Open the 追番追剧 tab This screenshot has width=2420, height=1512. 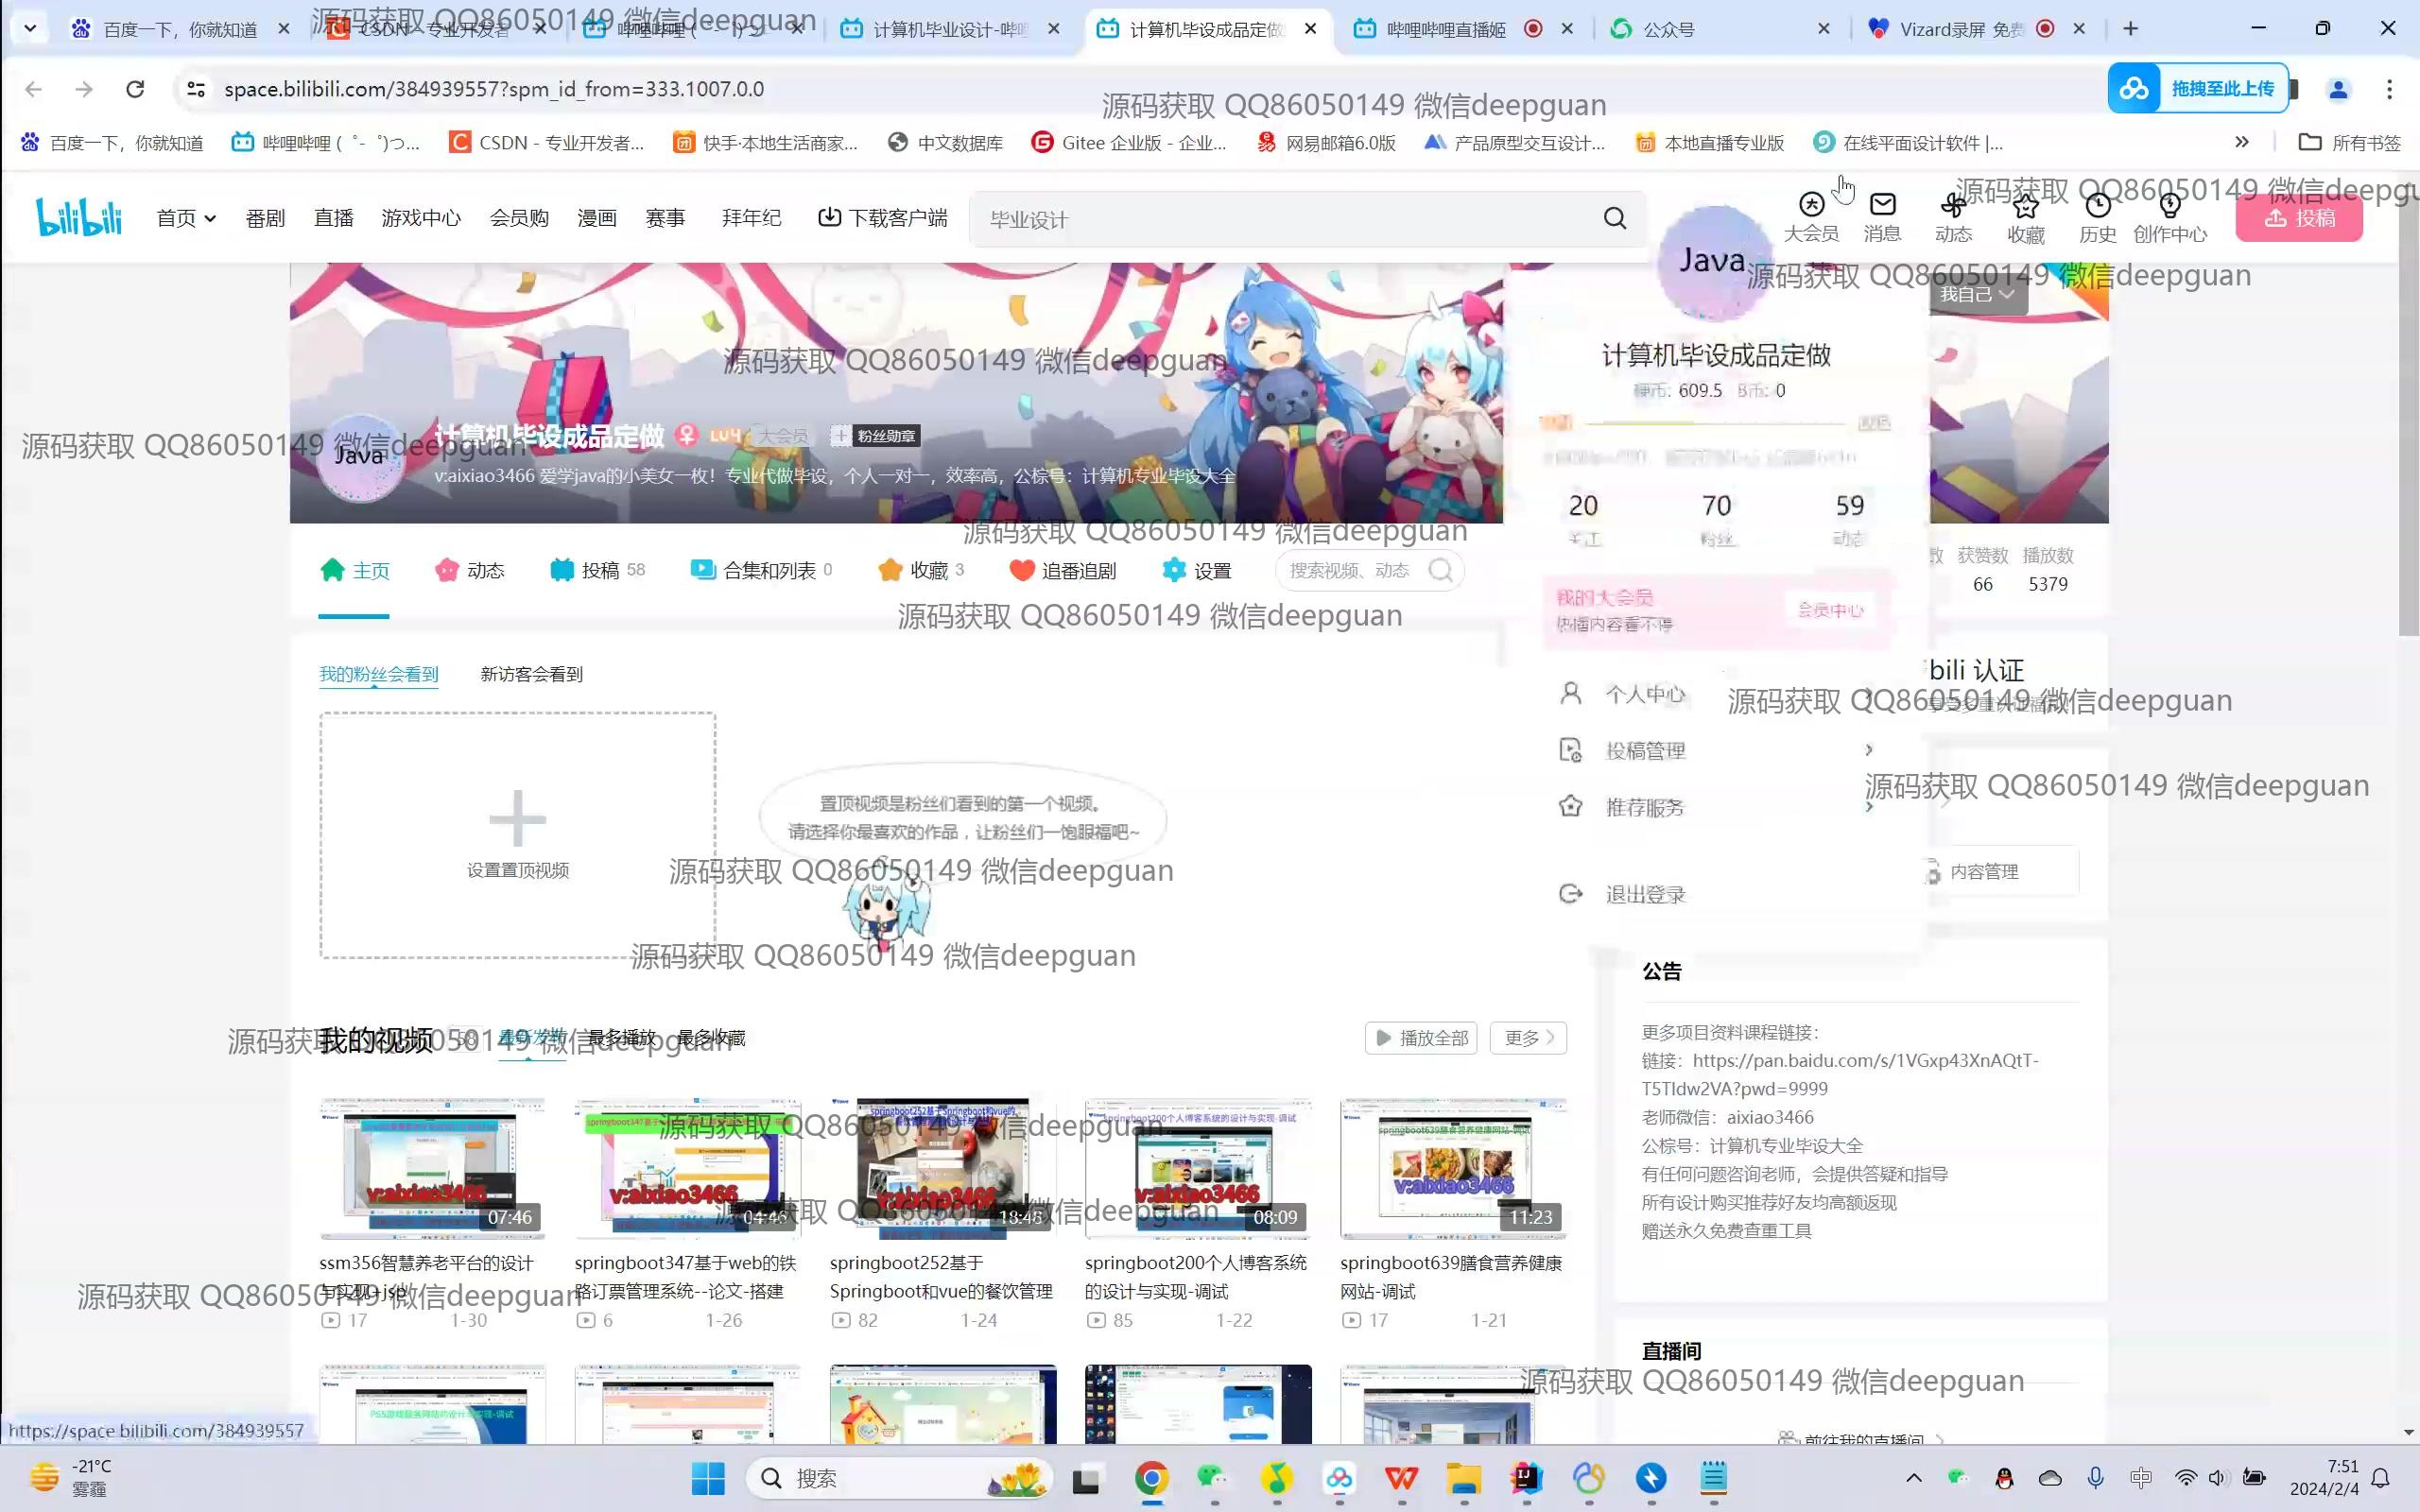(1063, 570)
